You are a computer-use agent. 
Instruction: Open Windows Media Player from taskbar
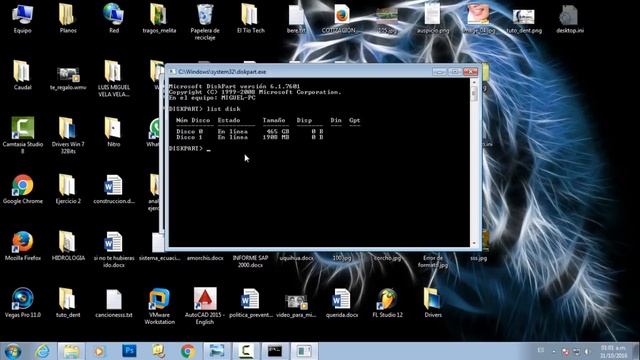99,351
